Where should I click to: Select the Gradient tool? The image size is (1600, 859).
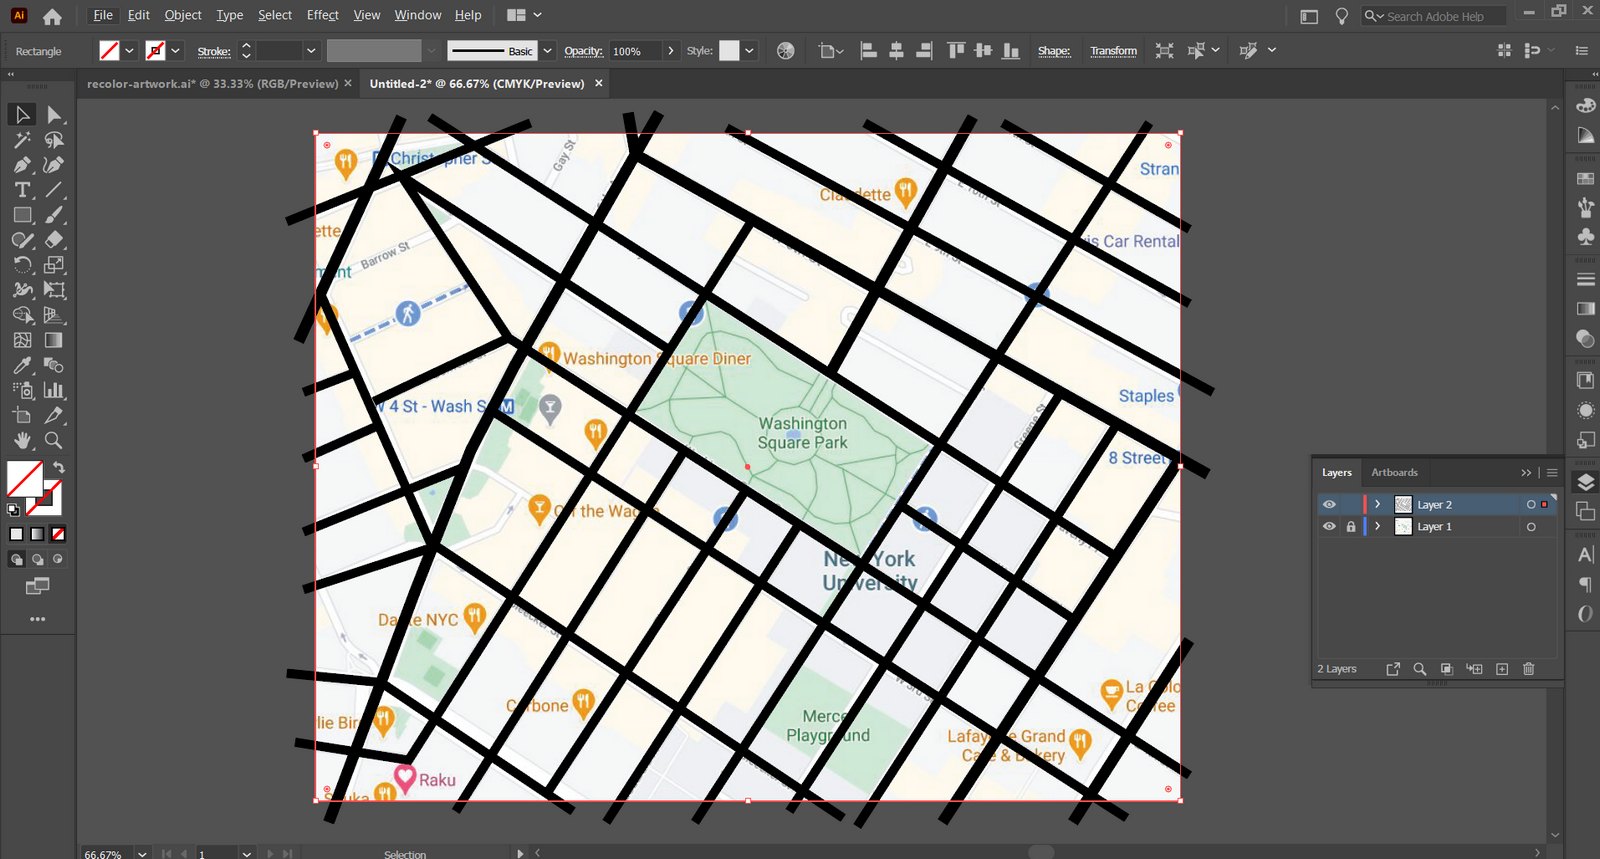[x=54, y=340]
